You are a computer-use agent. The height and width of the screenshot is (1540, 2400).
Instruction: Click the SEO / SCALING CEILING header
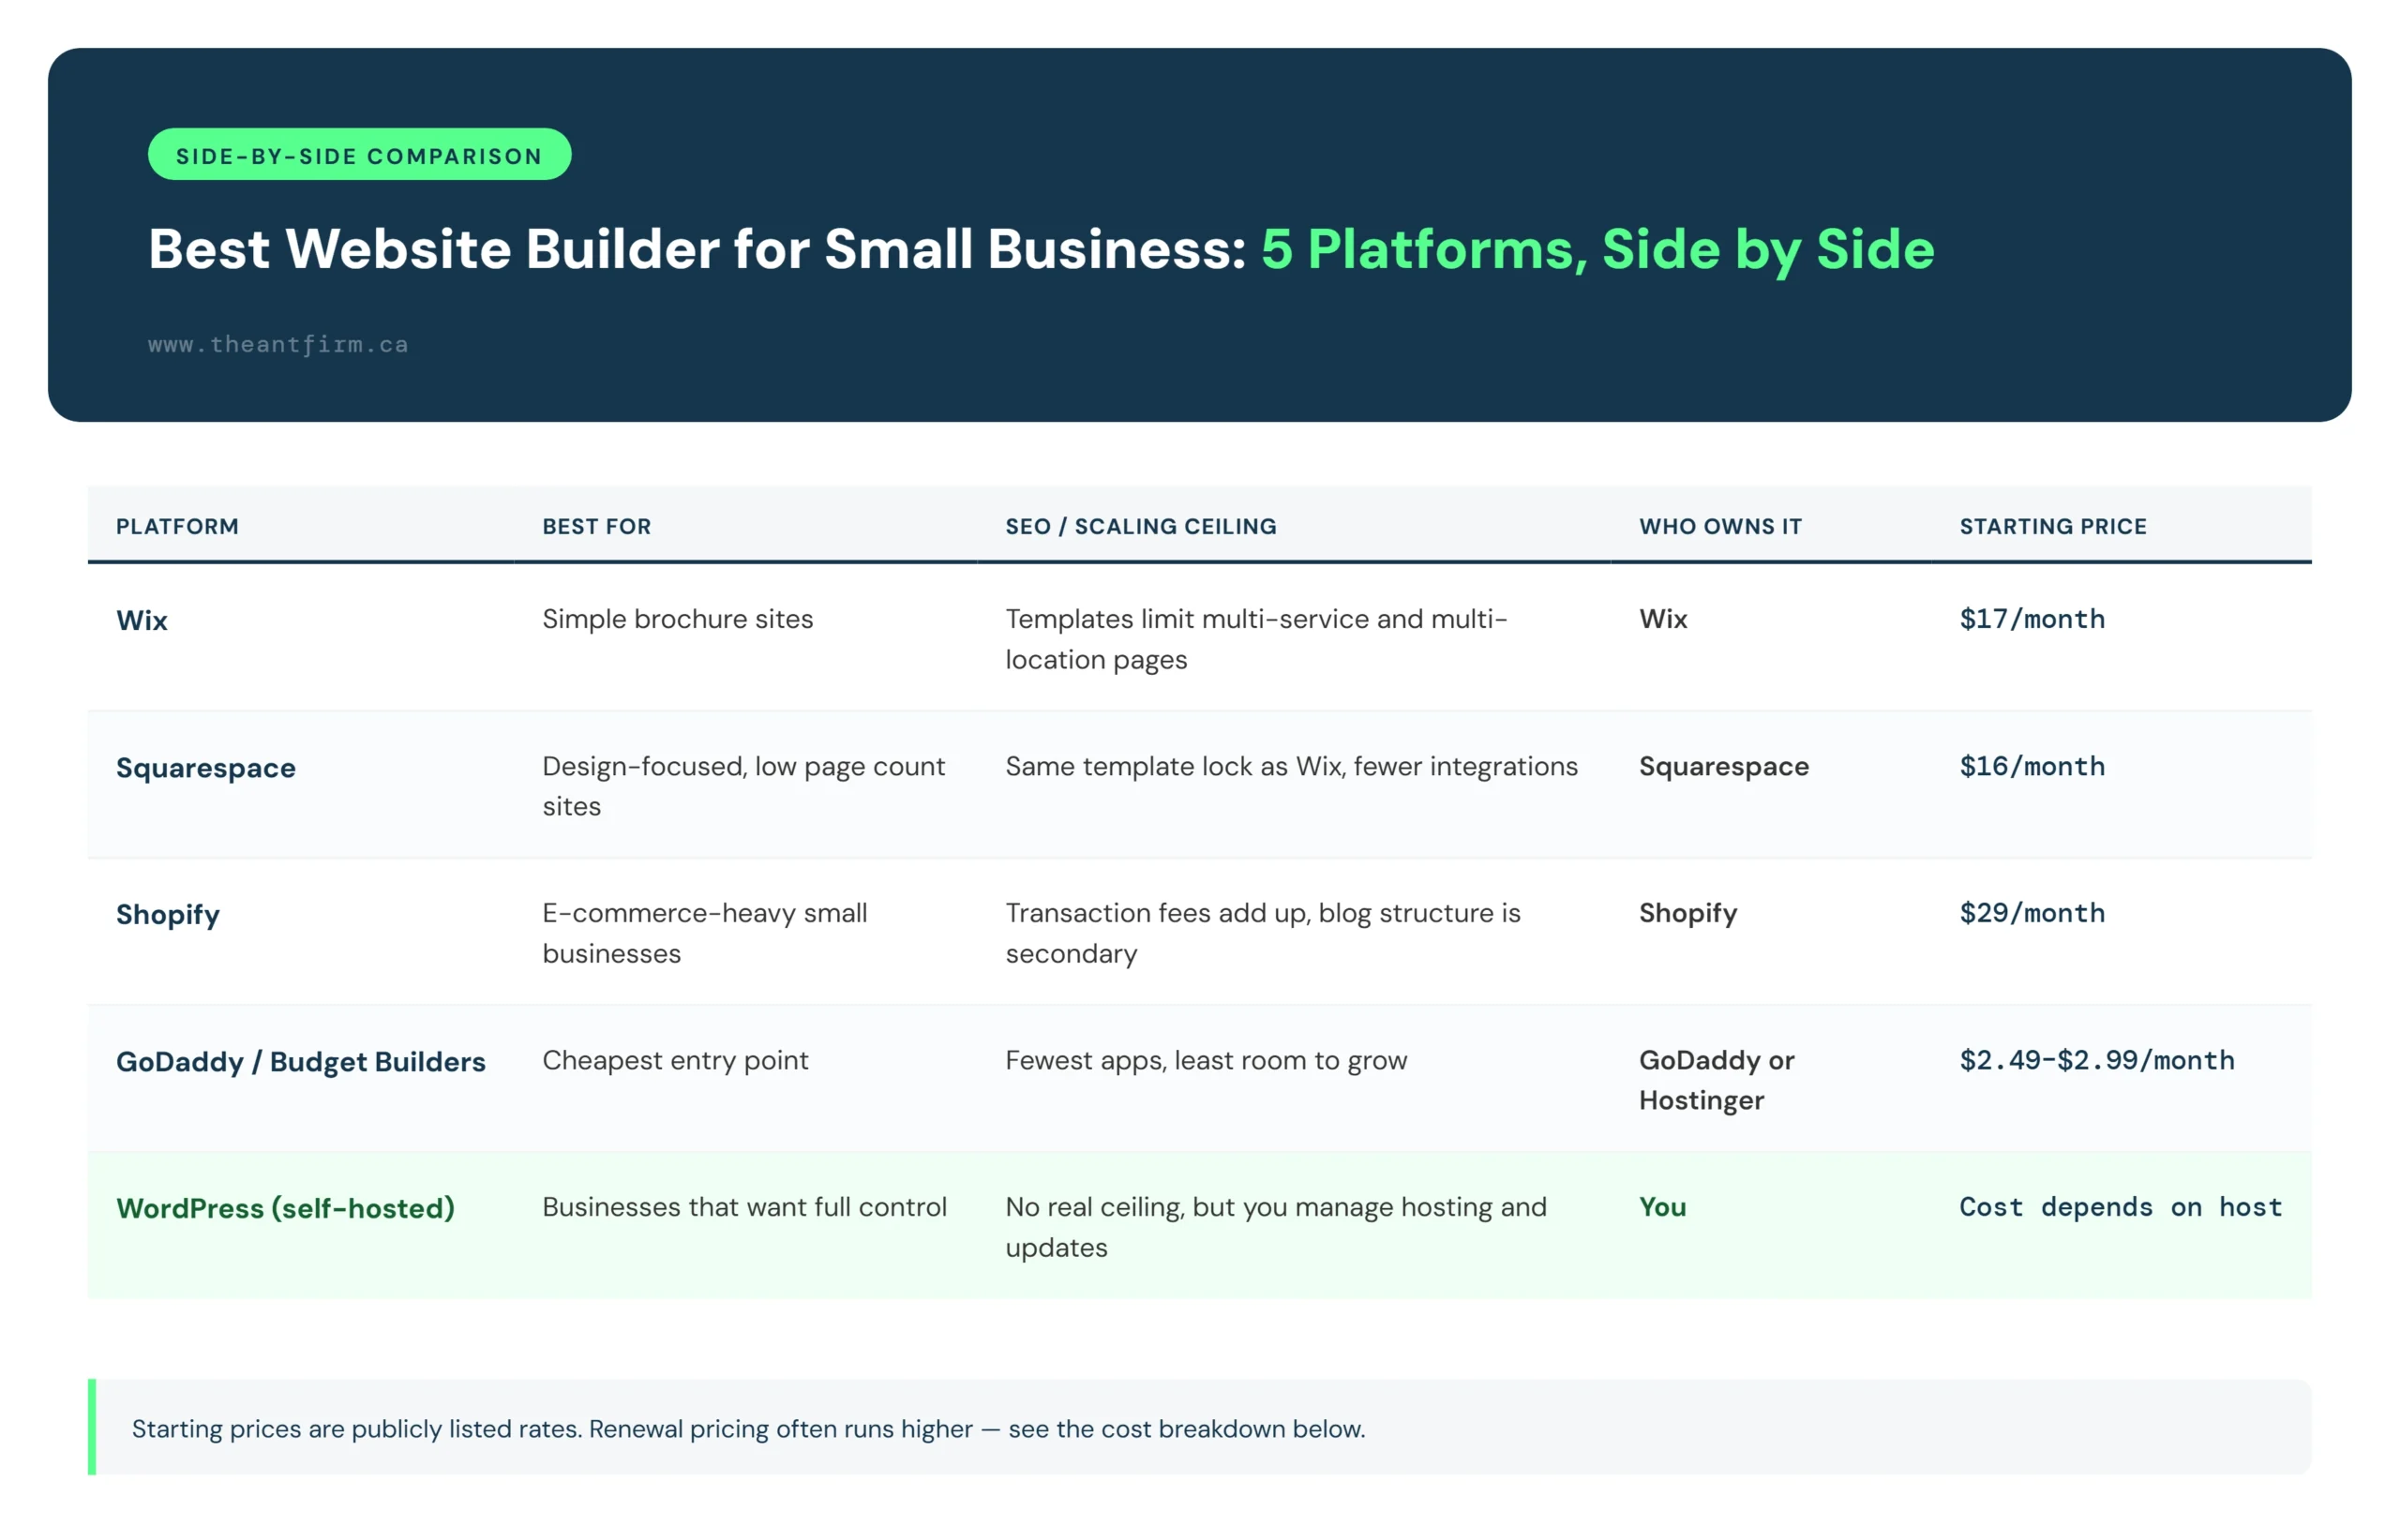pos(1141,526)
